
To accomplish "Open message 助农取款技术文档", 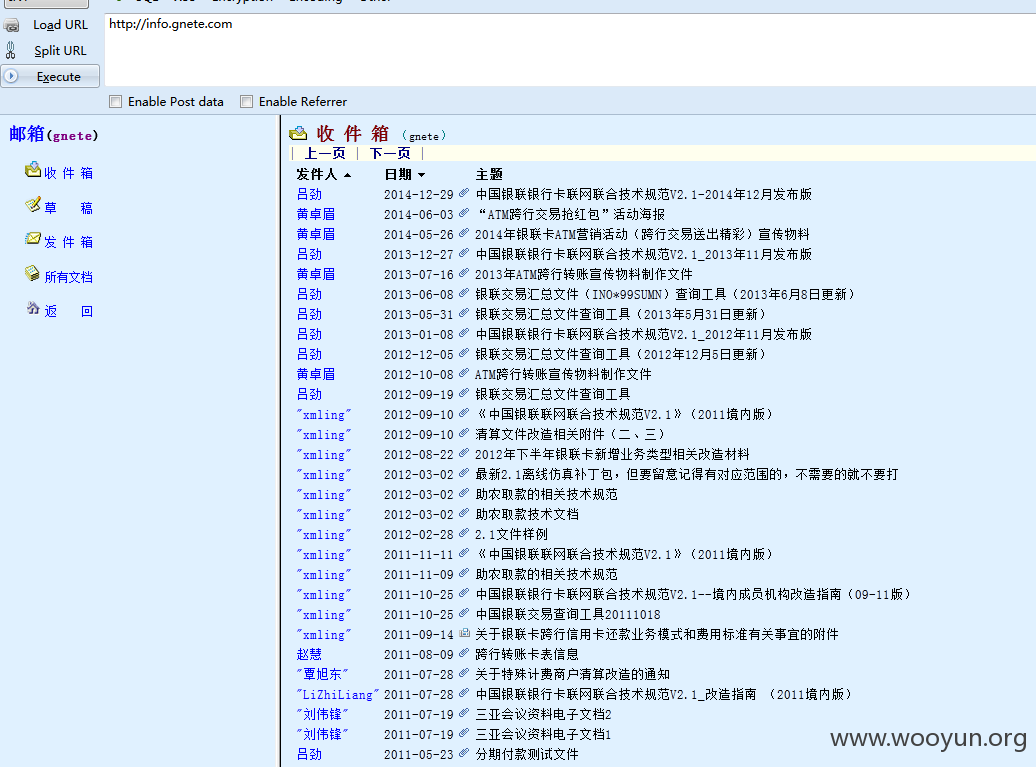I will coord(527,514).
